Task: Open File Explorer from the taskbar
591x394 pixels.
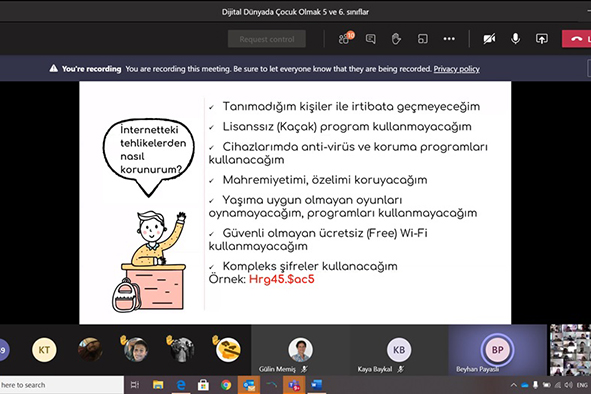Action: 158,385
